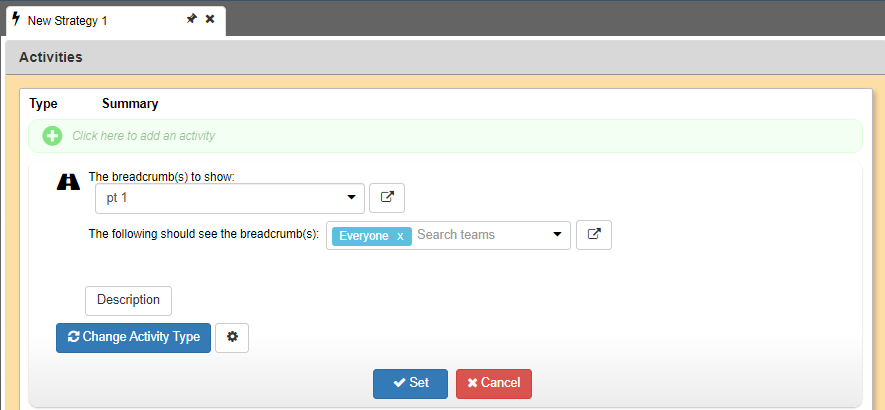Remove the Everyone team tag
This screenshot has height=410, width=885.
coord(400,237)
